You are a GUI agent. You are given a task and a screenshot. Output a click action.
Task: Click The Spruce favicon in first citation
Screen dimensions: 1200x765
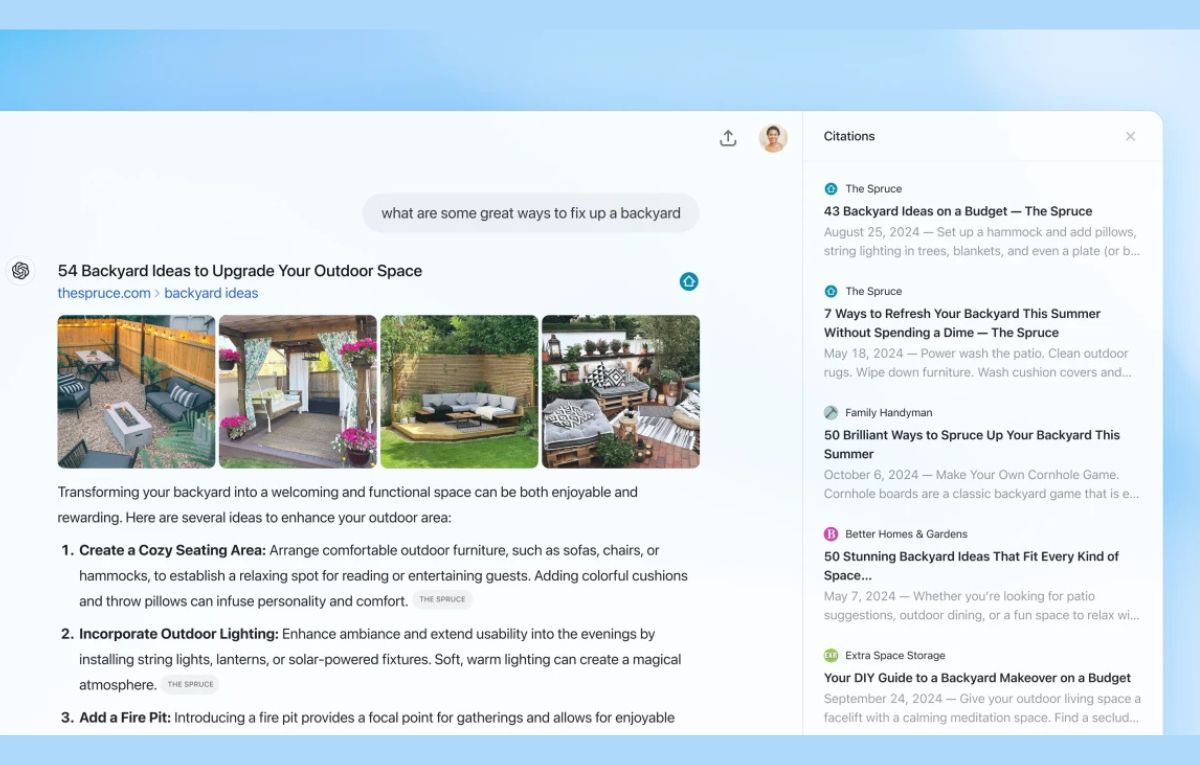point(830,189)
